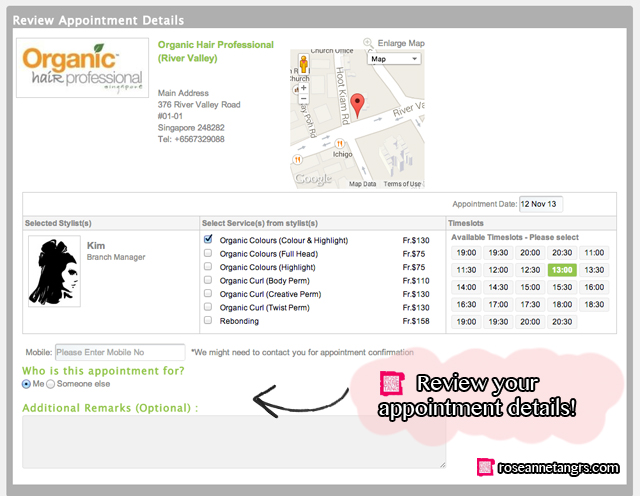This screenshot has height=496, width=640.
Task: Click the red location pin on map
Action: (x=358, y=106)
